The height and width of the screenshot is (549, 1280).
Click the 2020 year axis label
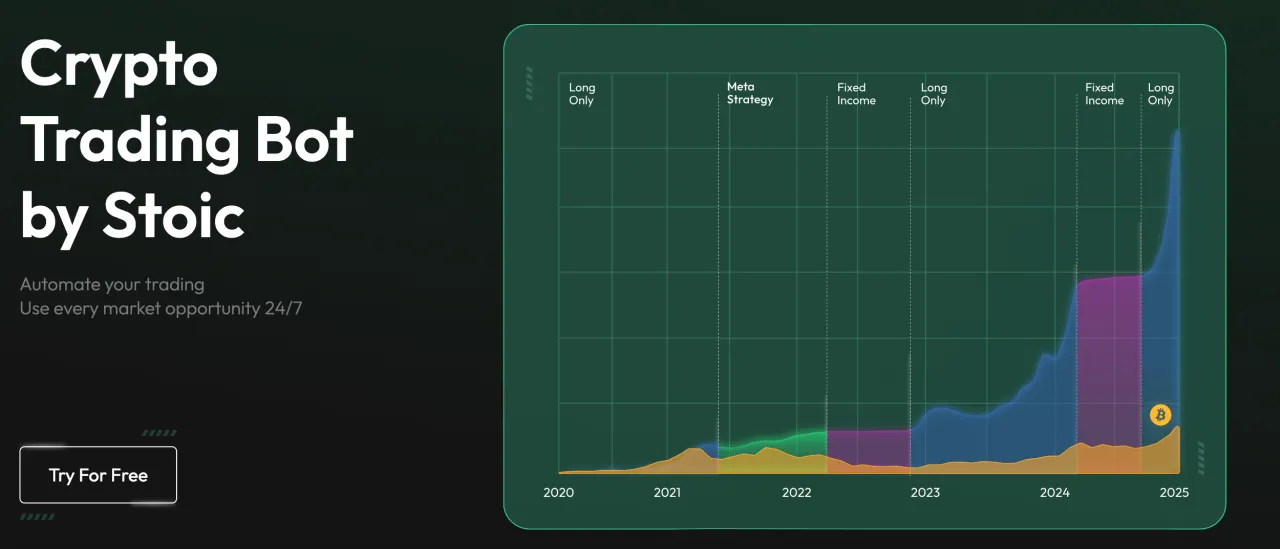point(558,493)
